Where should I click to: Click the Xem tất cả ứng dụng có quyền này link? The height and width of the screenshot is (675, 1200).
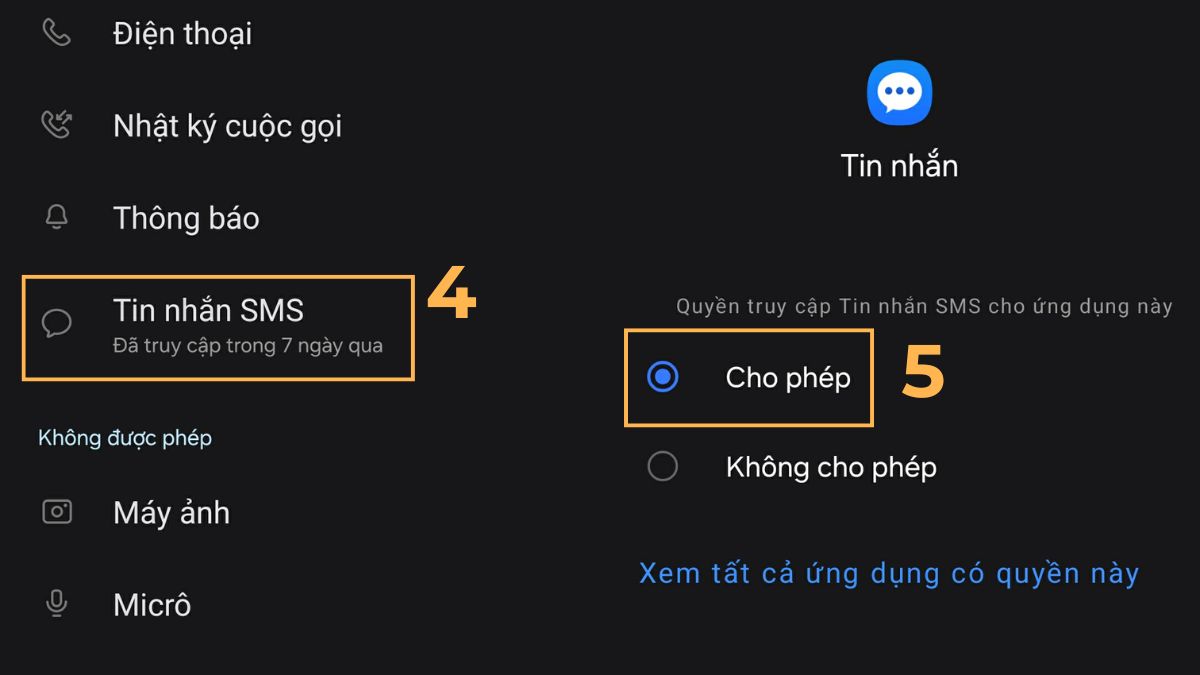click(x=888, y=572)
